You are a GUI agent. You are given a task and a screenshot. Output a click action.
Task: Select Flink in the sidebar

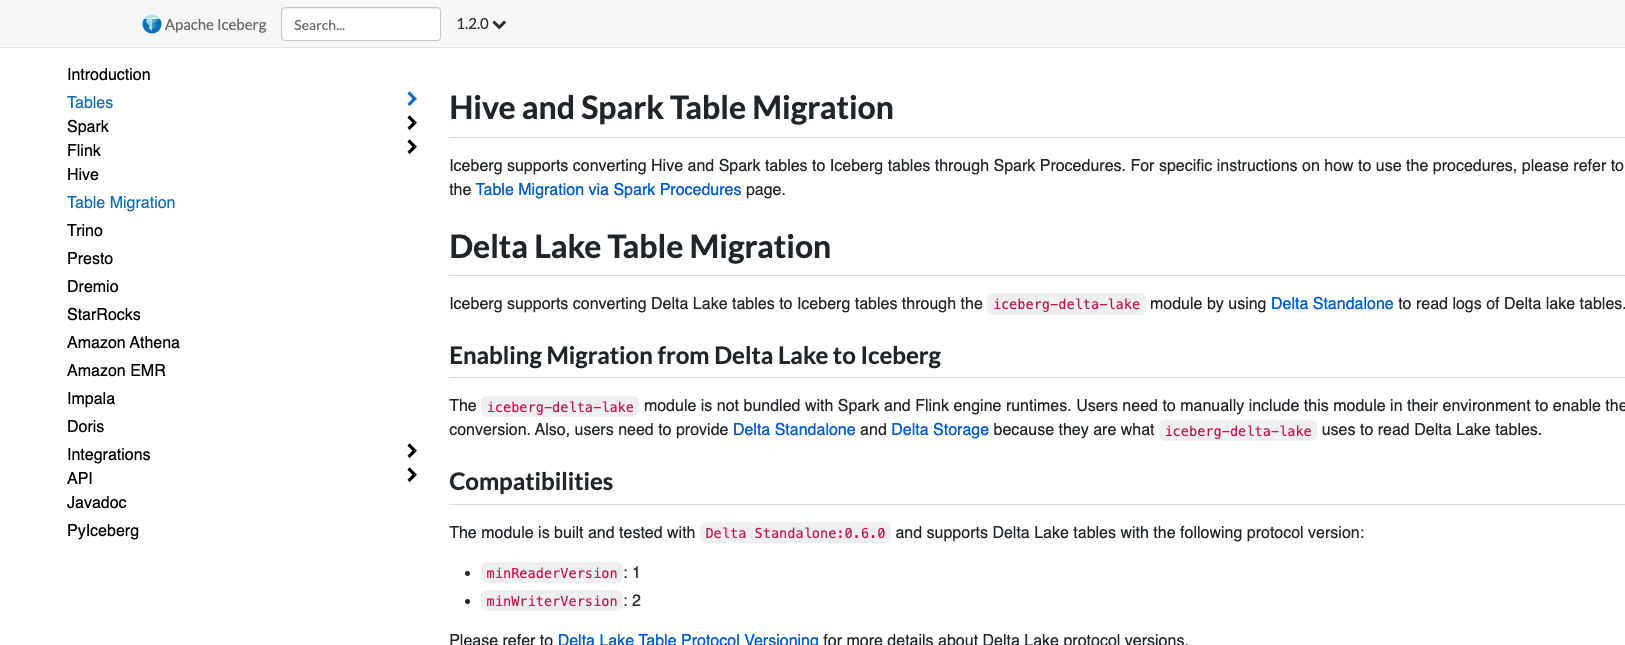(x=84, y=150)
